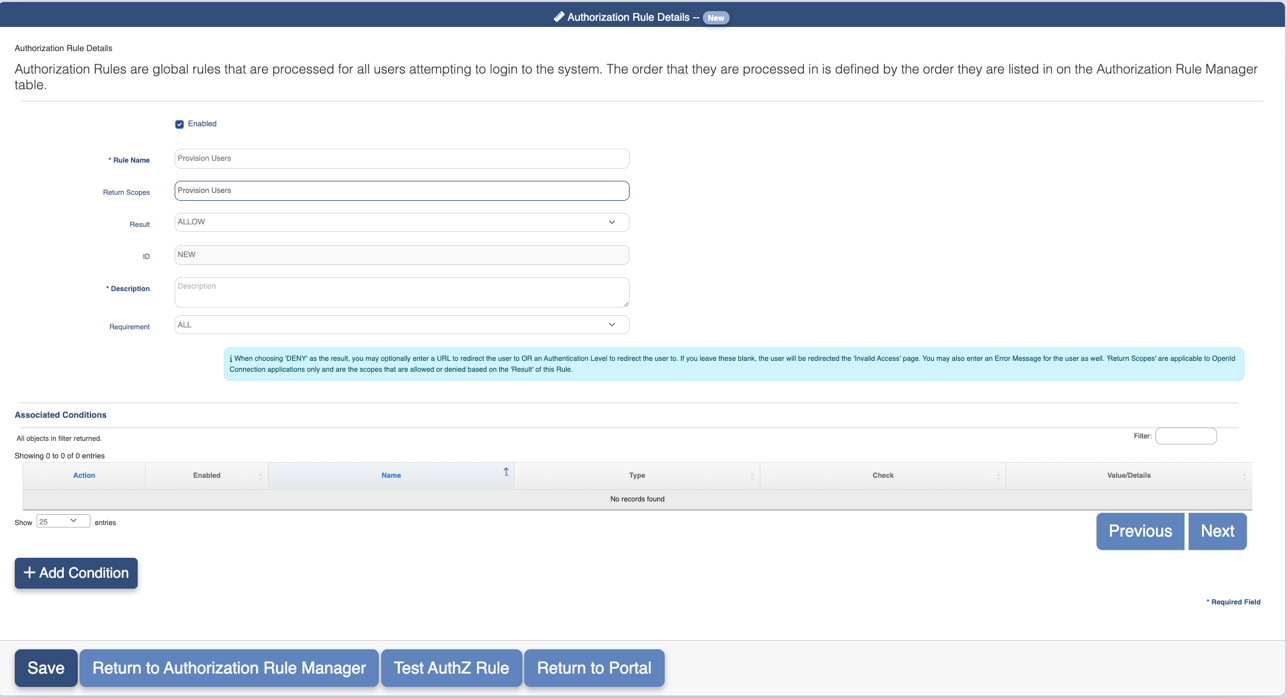Click the pencil icon in title bar
Image resolution: width=1287 pixels, height=698 pixels.
(559, 17)
